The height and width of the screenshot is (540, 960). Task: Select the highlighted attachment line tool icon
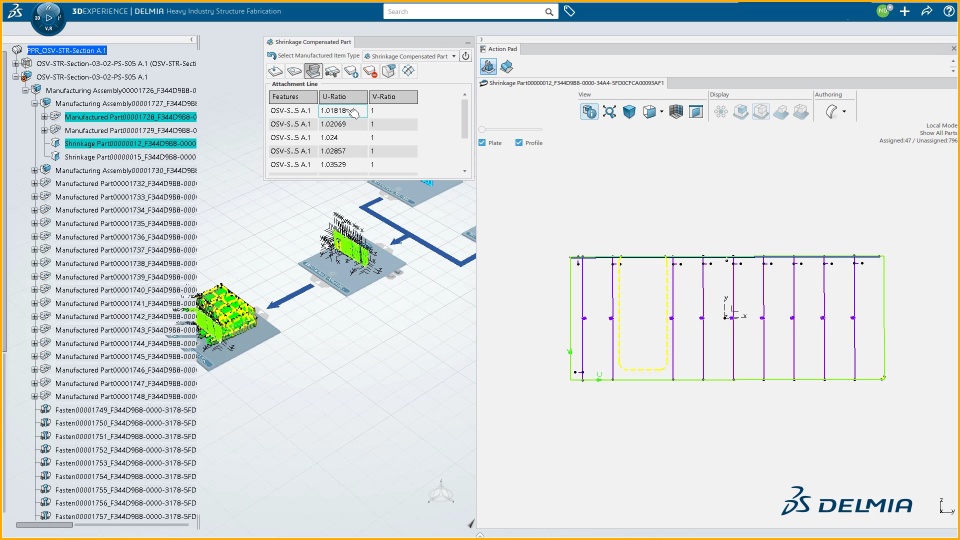(313, 72)
